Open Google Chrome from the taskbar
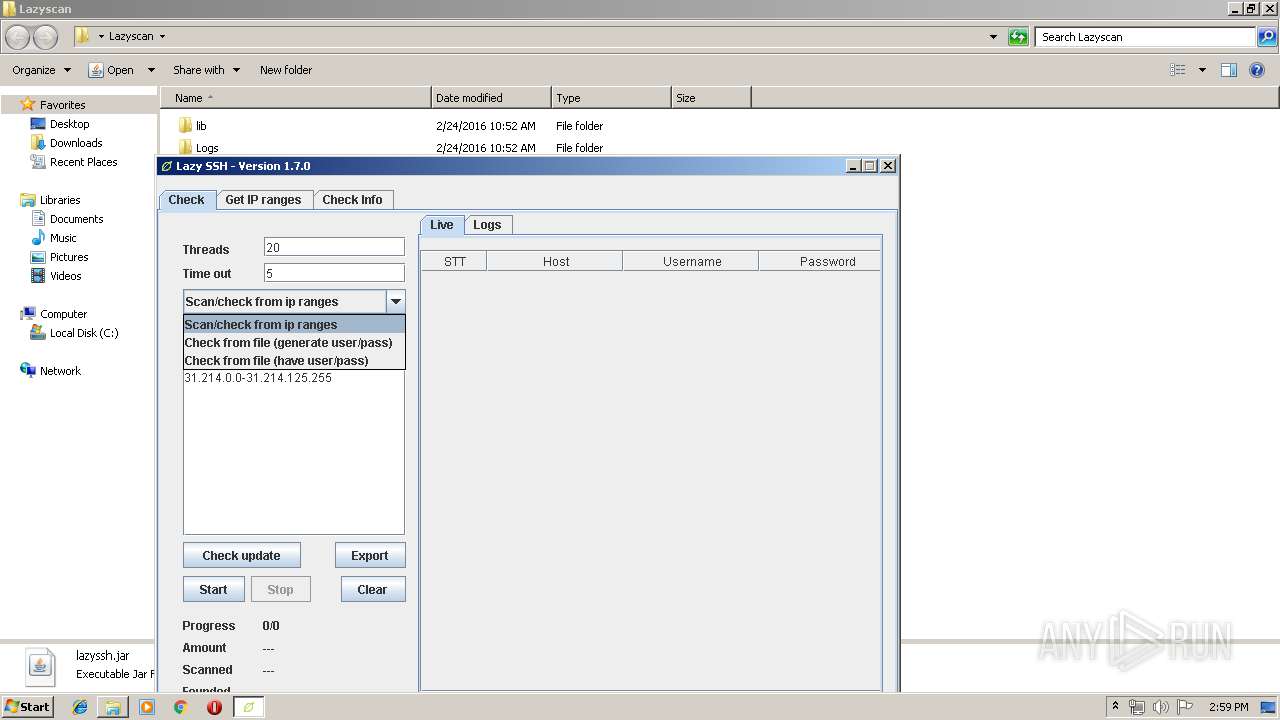1280x720 pixels. [x=180, y=707]
